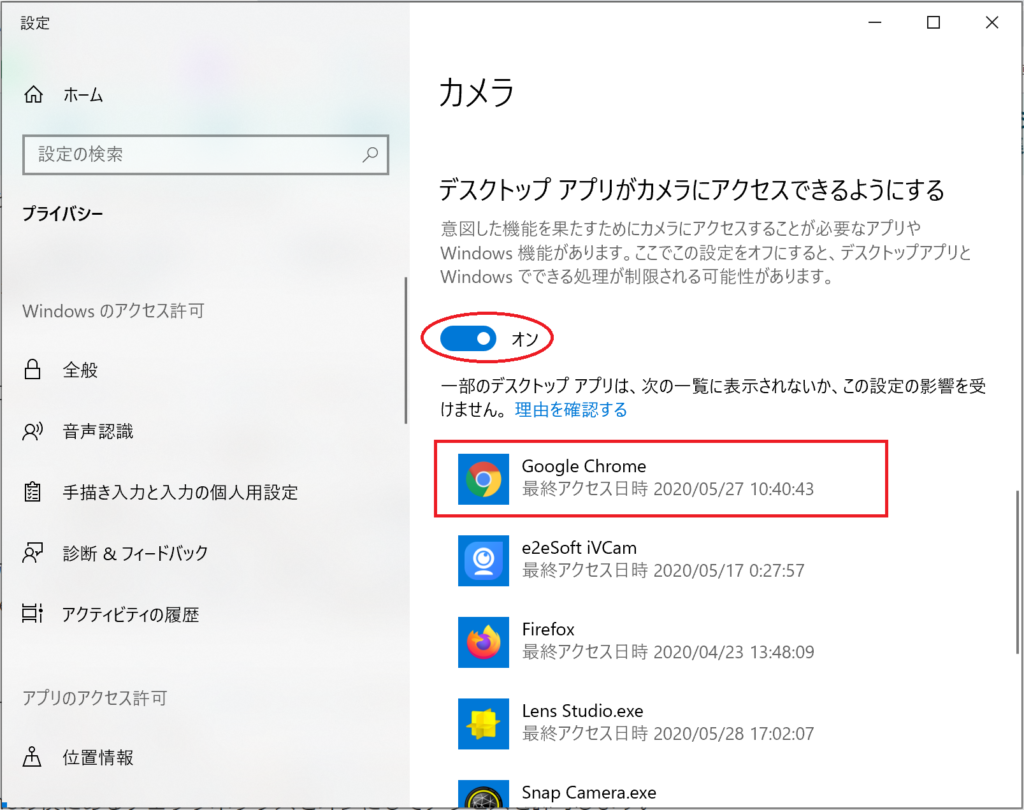
Task: Toggle desktop app camera access switch
Action: [468, 338]
